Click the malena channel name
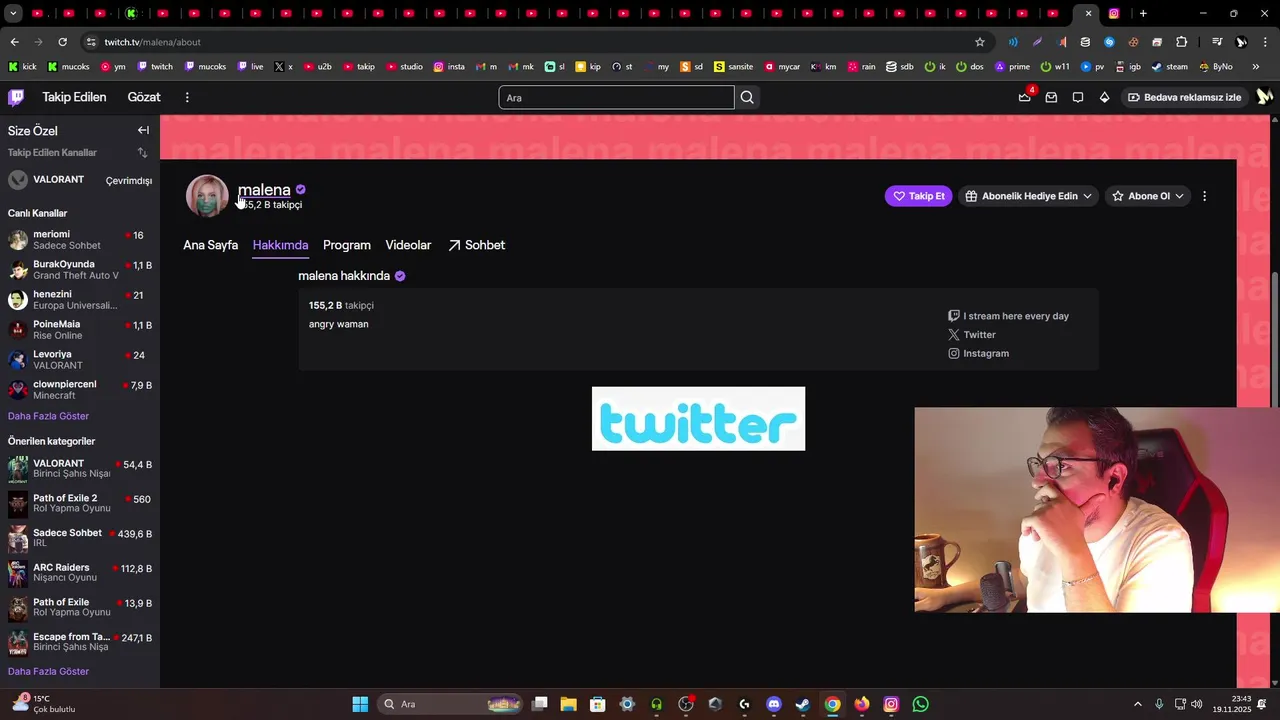This screenshot has height=720, width=1280. click(264, 189)
